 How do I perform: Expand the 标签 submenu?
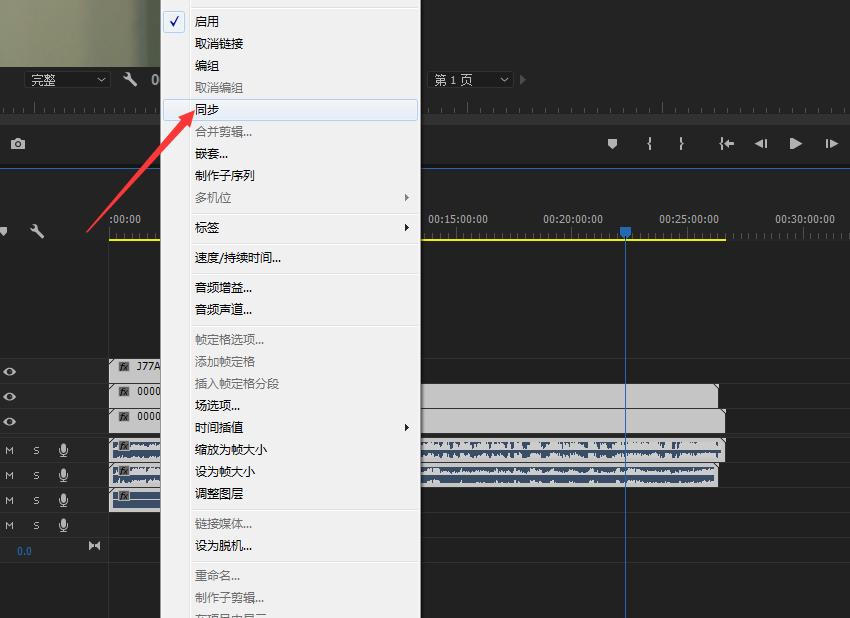(290, 228)
